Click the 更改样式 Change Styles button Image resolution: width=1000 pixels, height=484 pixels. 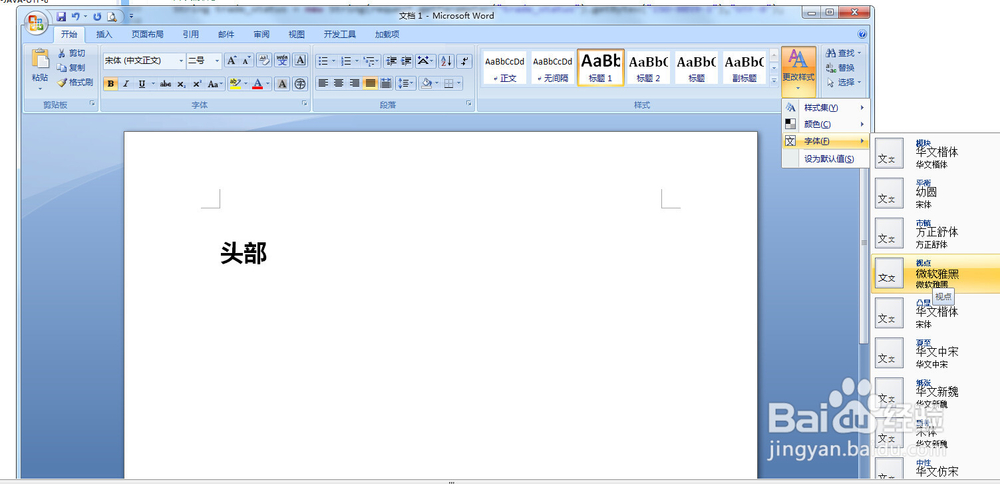click(798, 70)
